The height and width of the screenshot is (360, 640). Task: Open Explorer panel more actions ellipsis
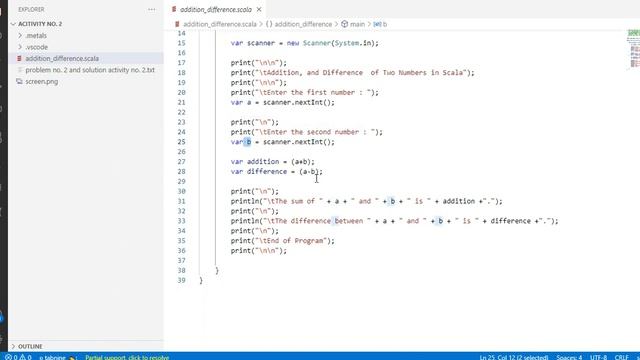(151, 9)
